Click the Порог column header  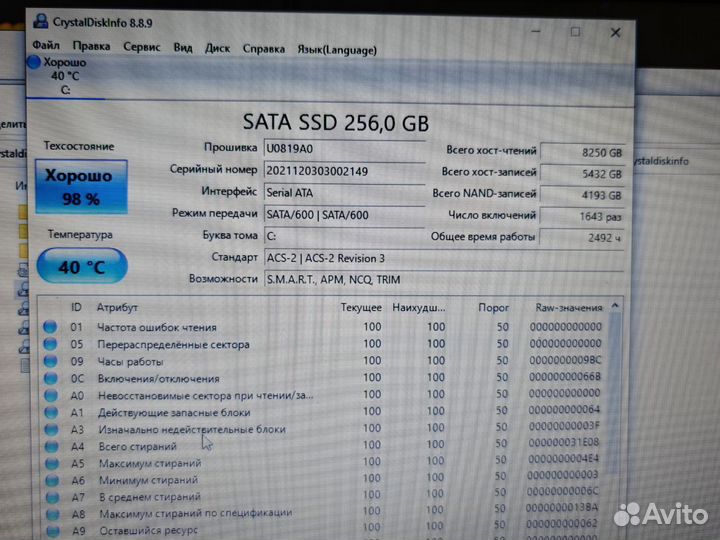494,308
